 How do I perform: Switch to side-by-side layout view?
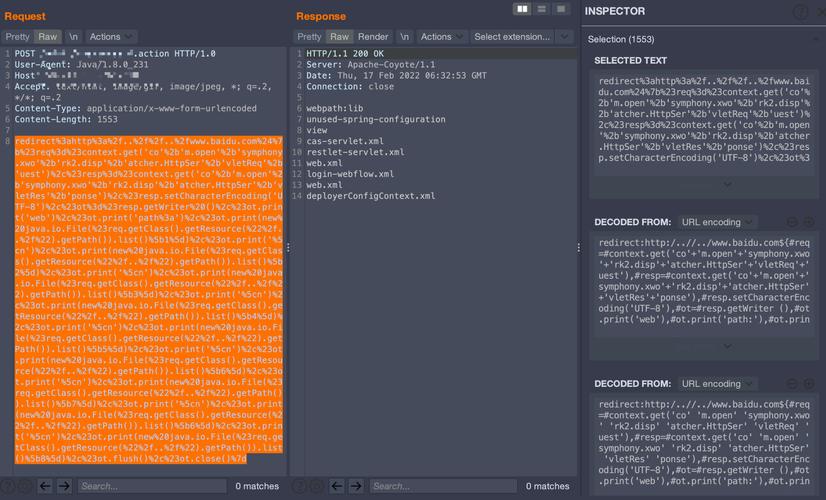[522, 9]
